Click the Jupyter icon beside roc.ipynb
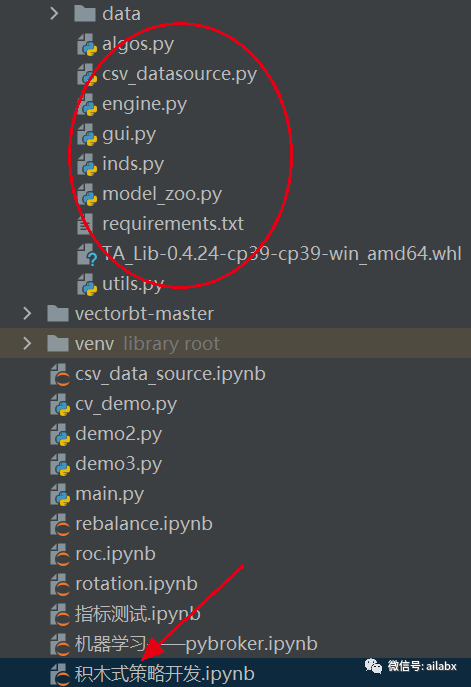The height and width of the screenshot is (687, 471). coord(60,555)
